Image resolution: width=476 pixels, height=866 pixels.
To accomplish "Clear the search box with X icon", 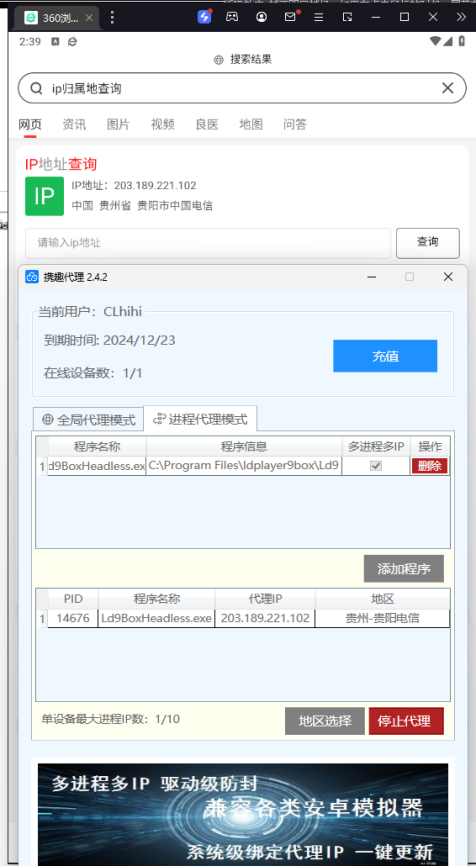I will pyautogui.click(x=447, y=88).
